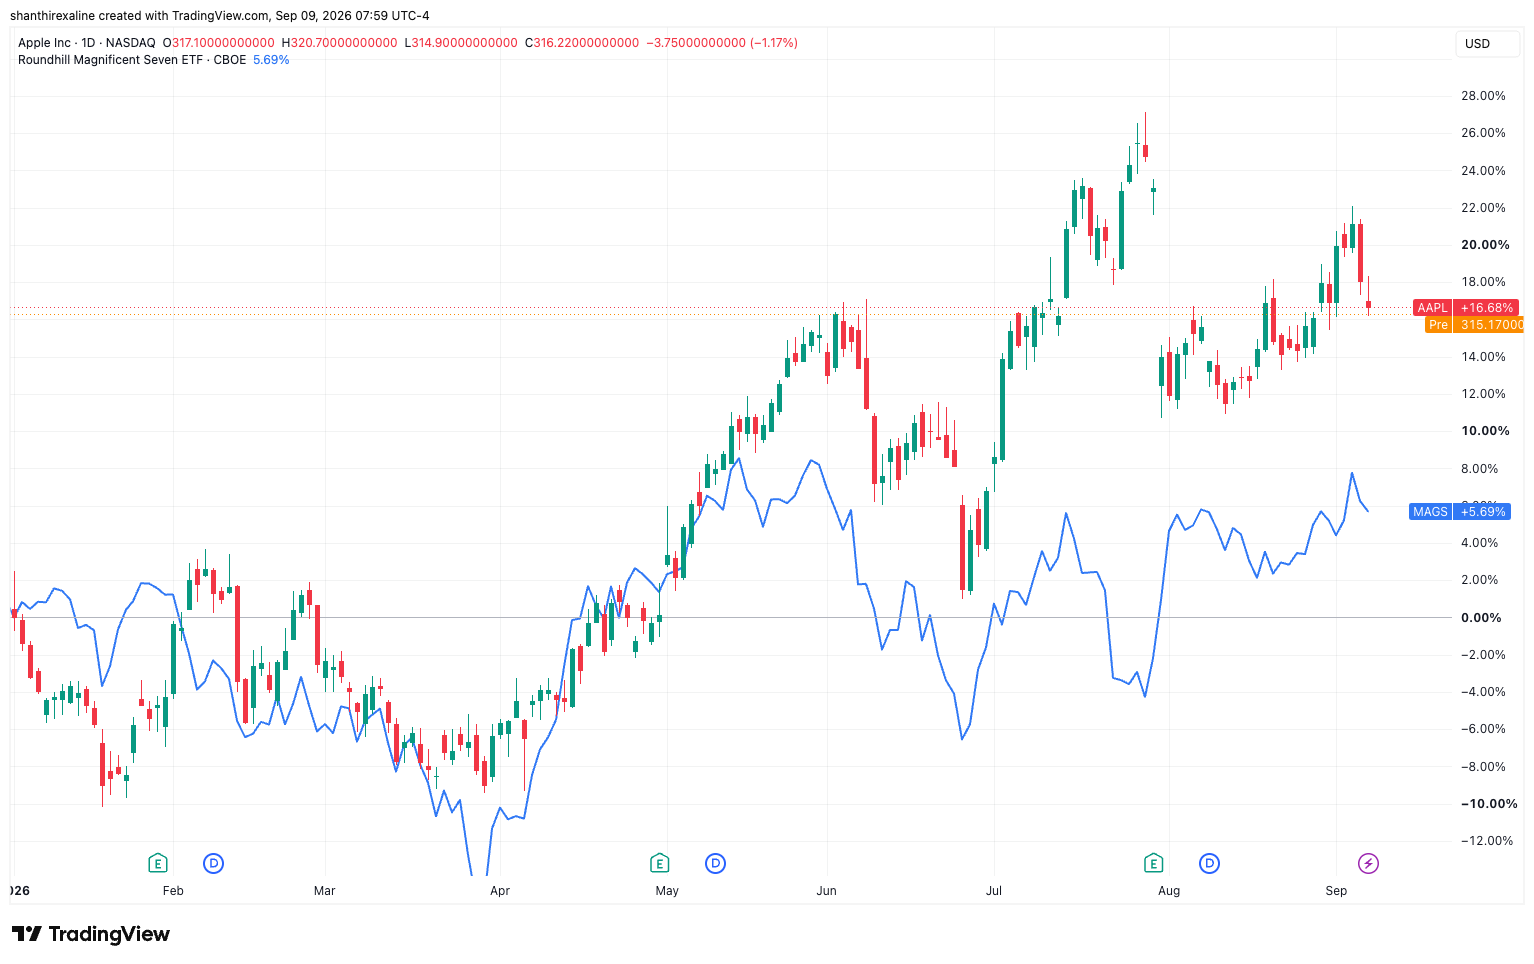Click the Apple Inc · 1D · NASDAQ title

87,43
